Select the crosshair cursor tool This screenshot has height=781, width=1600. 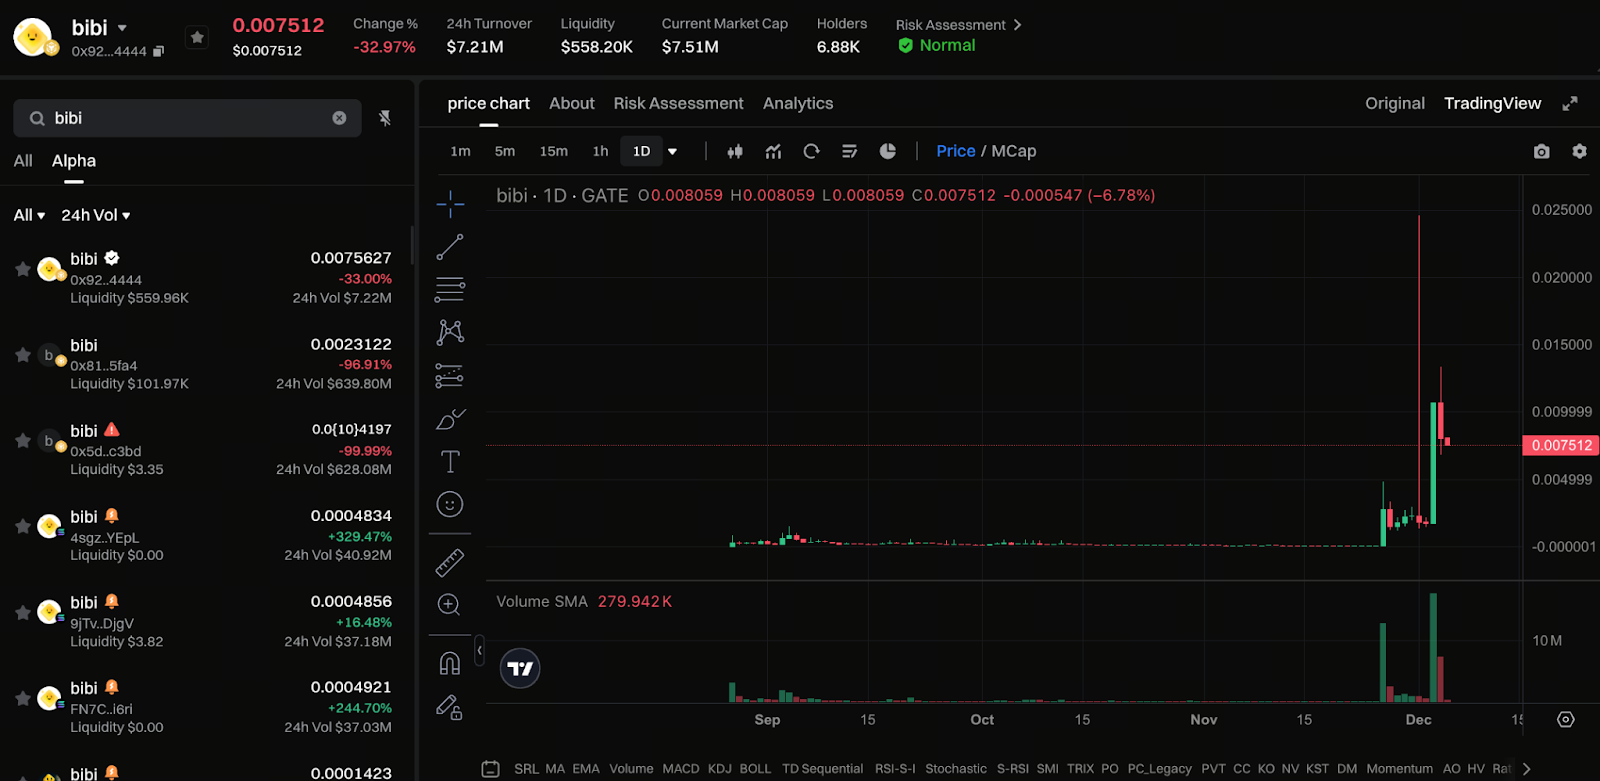(x=450, y=204)
